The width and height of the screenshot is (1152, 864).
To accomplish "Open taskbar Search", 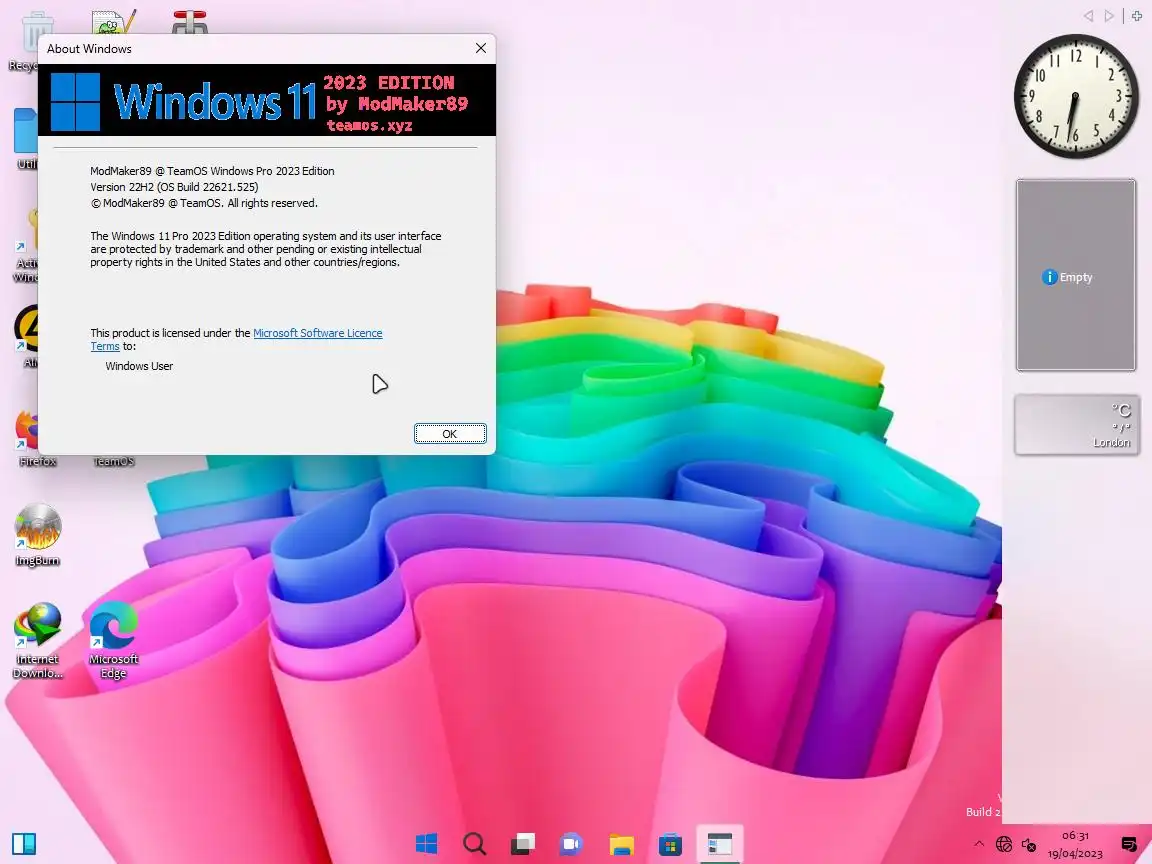I will click(475, 843).
